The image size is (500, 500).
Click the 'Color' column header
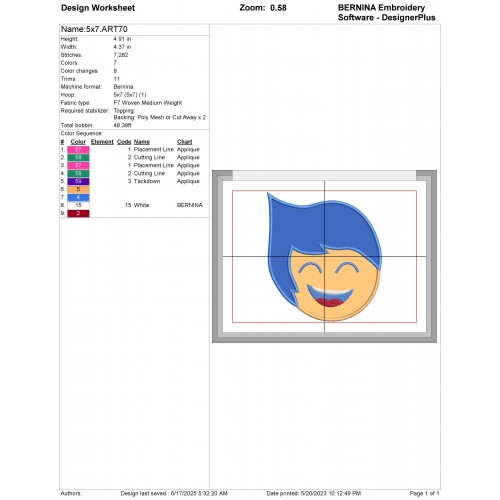pyautogui.click(x=78, y=142)
